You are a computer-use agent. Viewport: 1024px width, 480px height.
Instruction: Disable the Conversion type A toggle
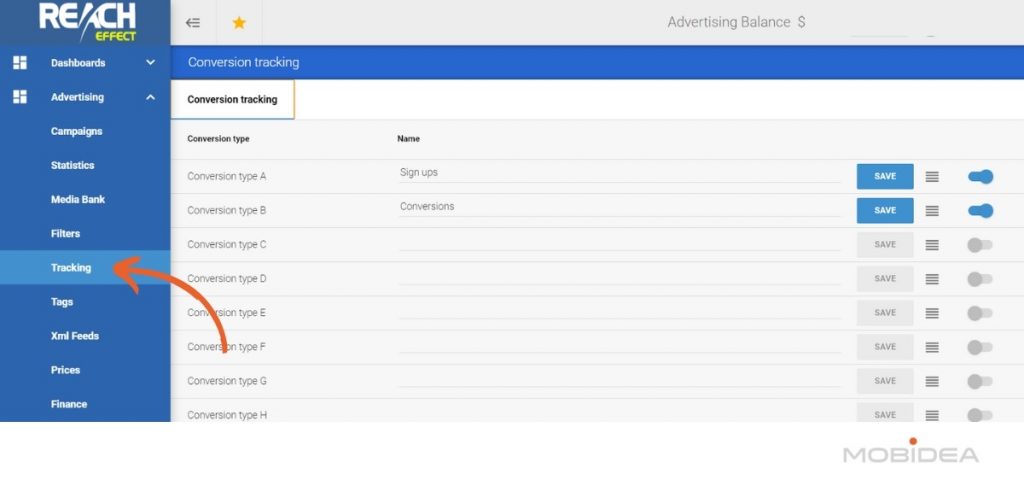[980, 176]
